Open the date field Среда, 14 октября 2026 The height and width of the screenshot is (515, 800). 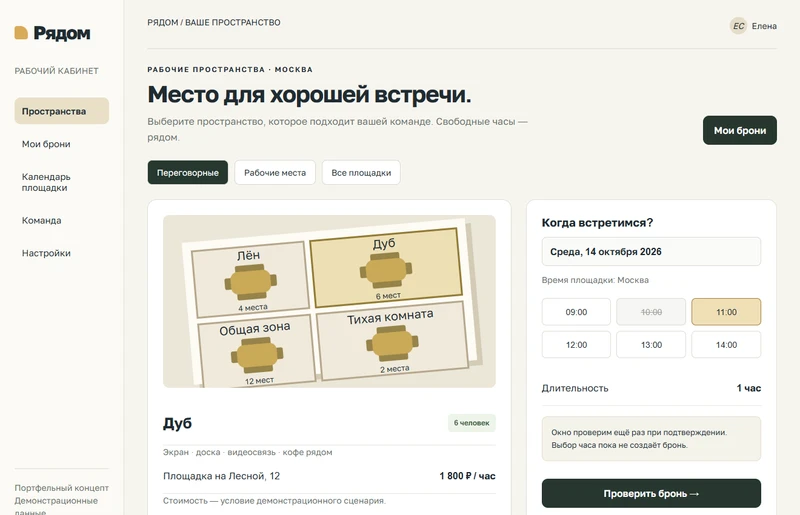point(651,252)
